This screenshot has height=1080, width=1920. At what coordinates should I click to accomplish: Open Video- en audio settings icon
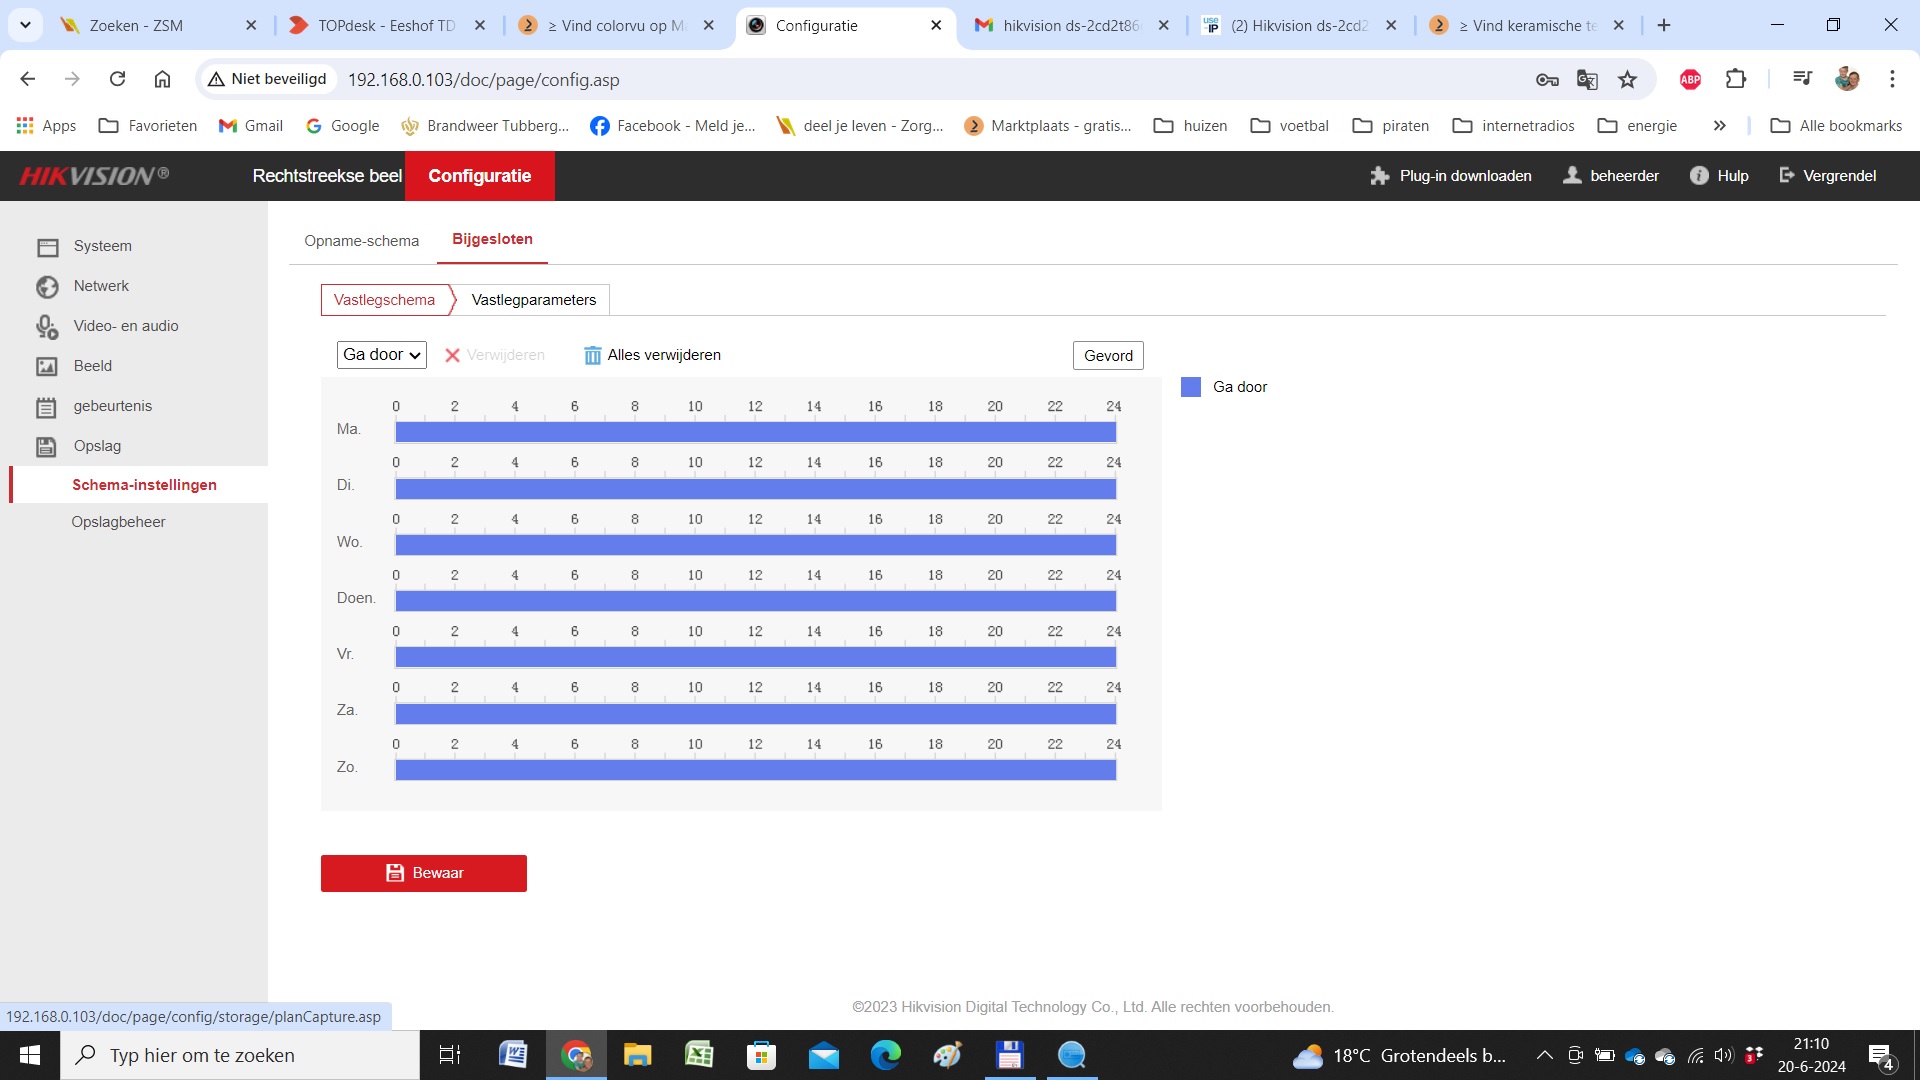47,327
